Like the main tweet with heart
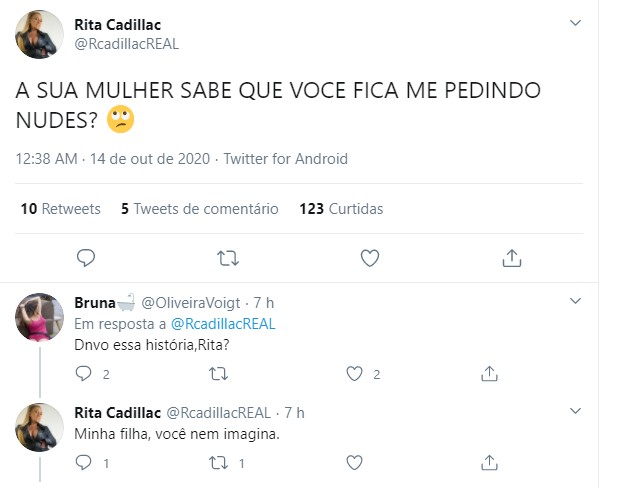This screenshot has width=620, height=488. tap(369, 258)
